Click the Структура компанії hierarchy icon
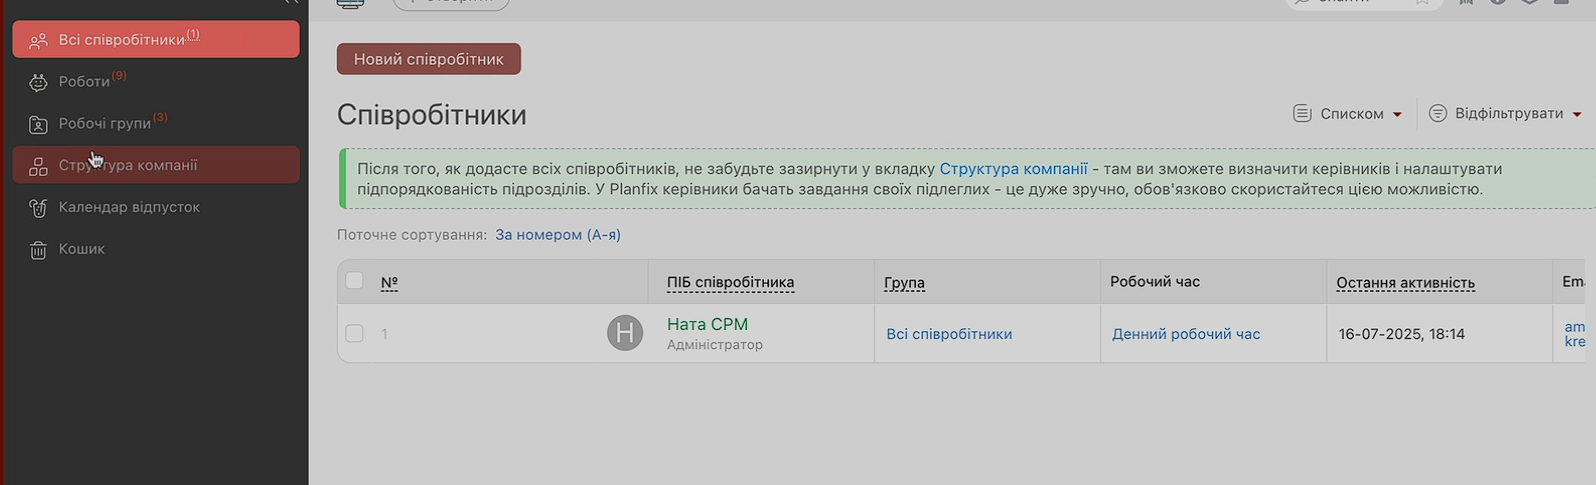Screen dimensions: 1596x485 38,166
